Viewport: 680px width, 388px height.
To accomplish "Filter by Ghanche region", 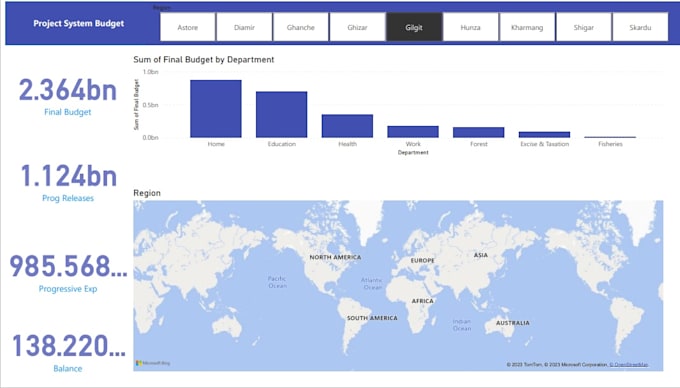I will point(301,27).
